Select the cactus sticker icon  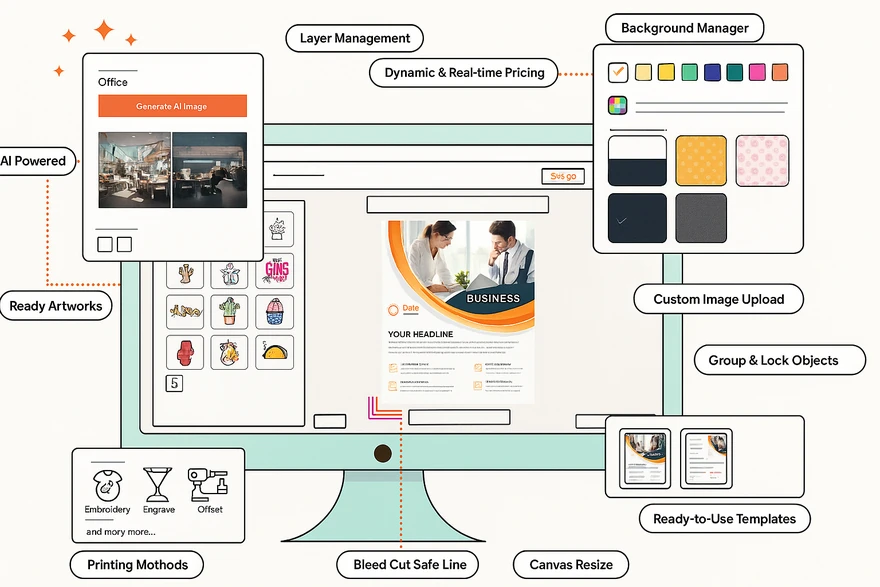coord(229,311)
